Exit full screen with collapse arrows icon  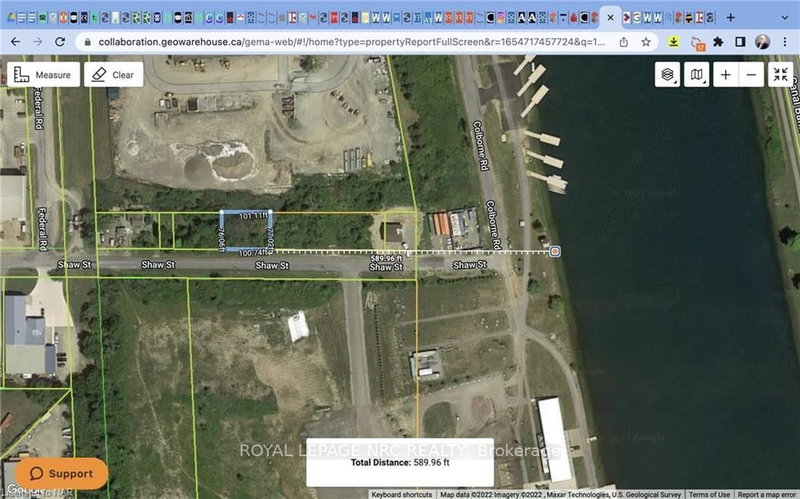pyautogui.click(x=780, y=74)
